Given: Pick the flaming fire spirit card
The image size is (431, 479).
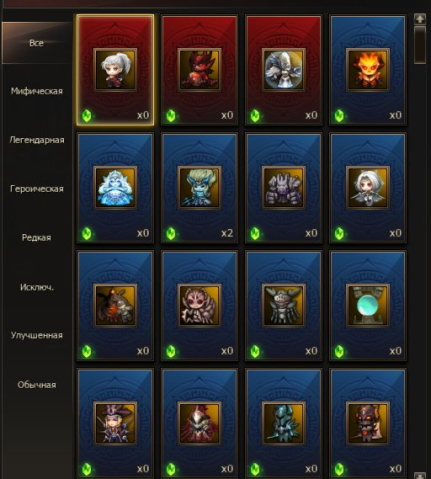Looking at the screenshot, I should 368,70.
